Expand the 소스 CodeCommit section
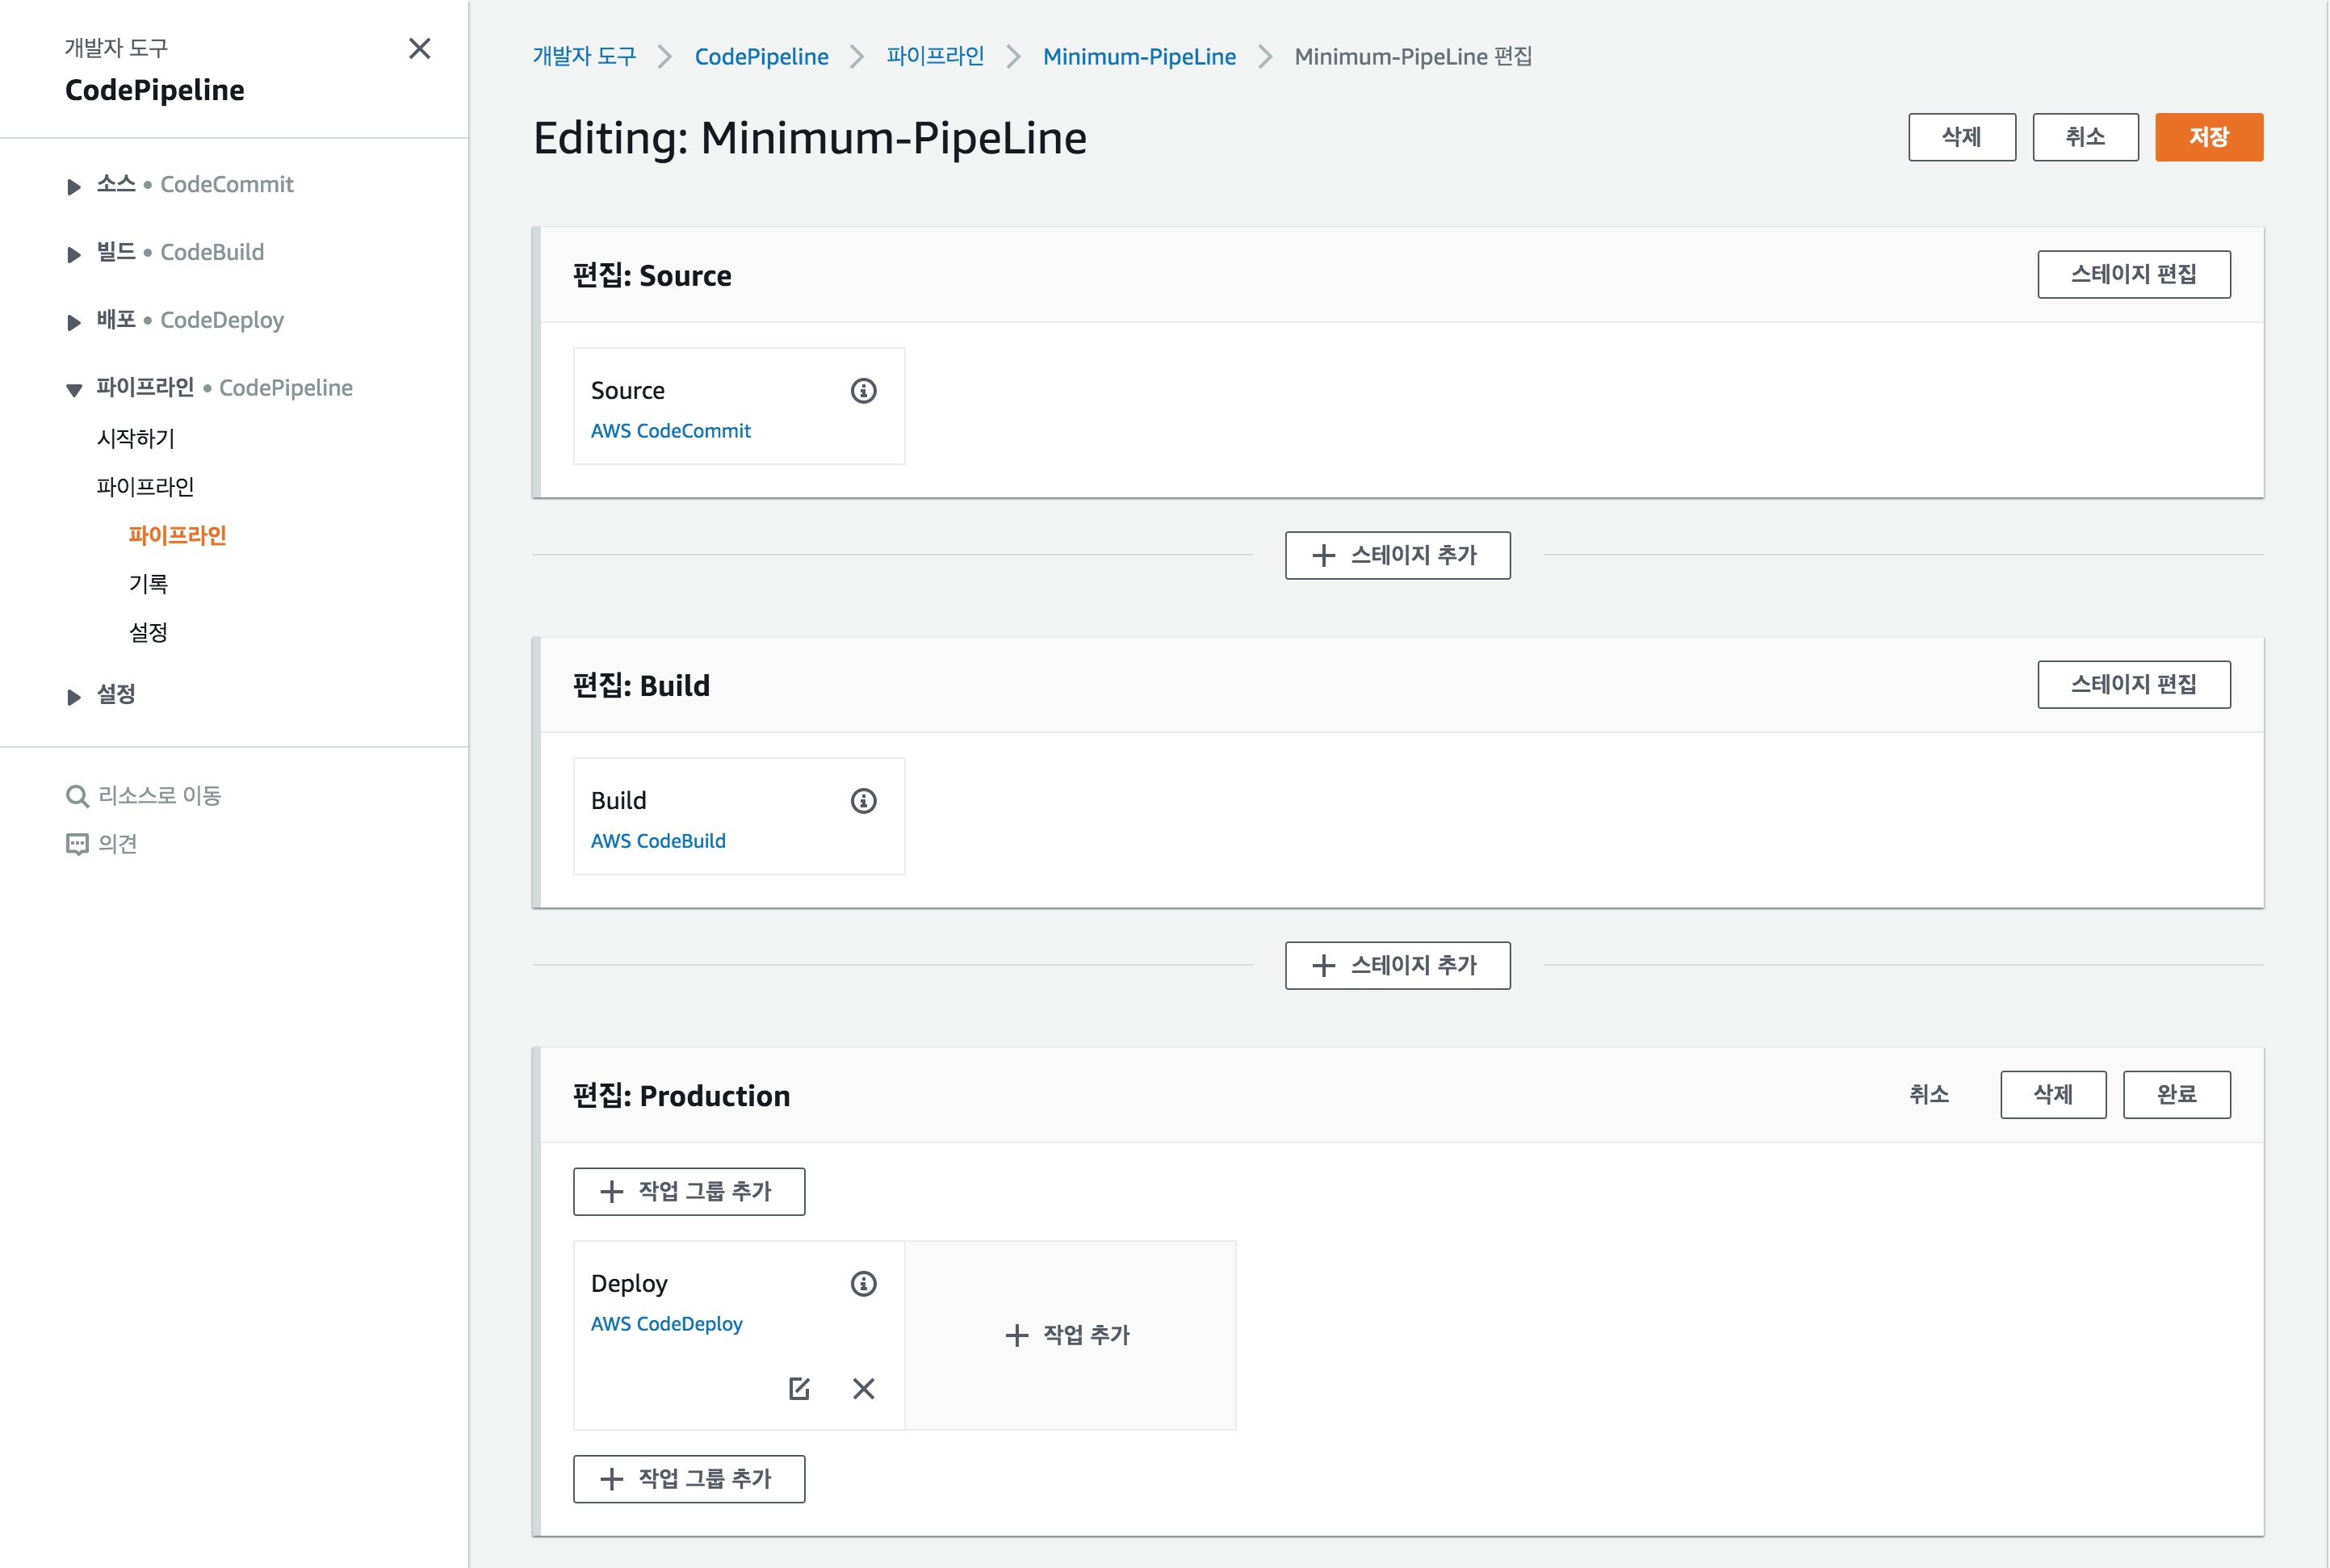 point(74,186)
